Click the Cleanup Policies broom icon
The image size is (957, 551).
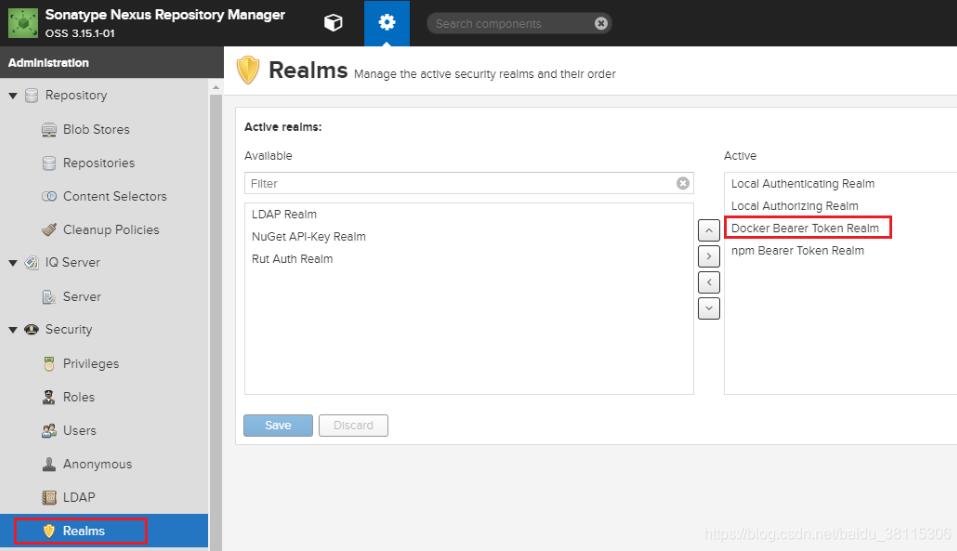pos(49,230)
